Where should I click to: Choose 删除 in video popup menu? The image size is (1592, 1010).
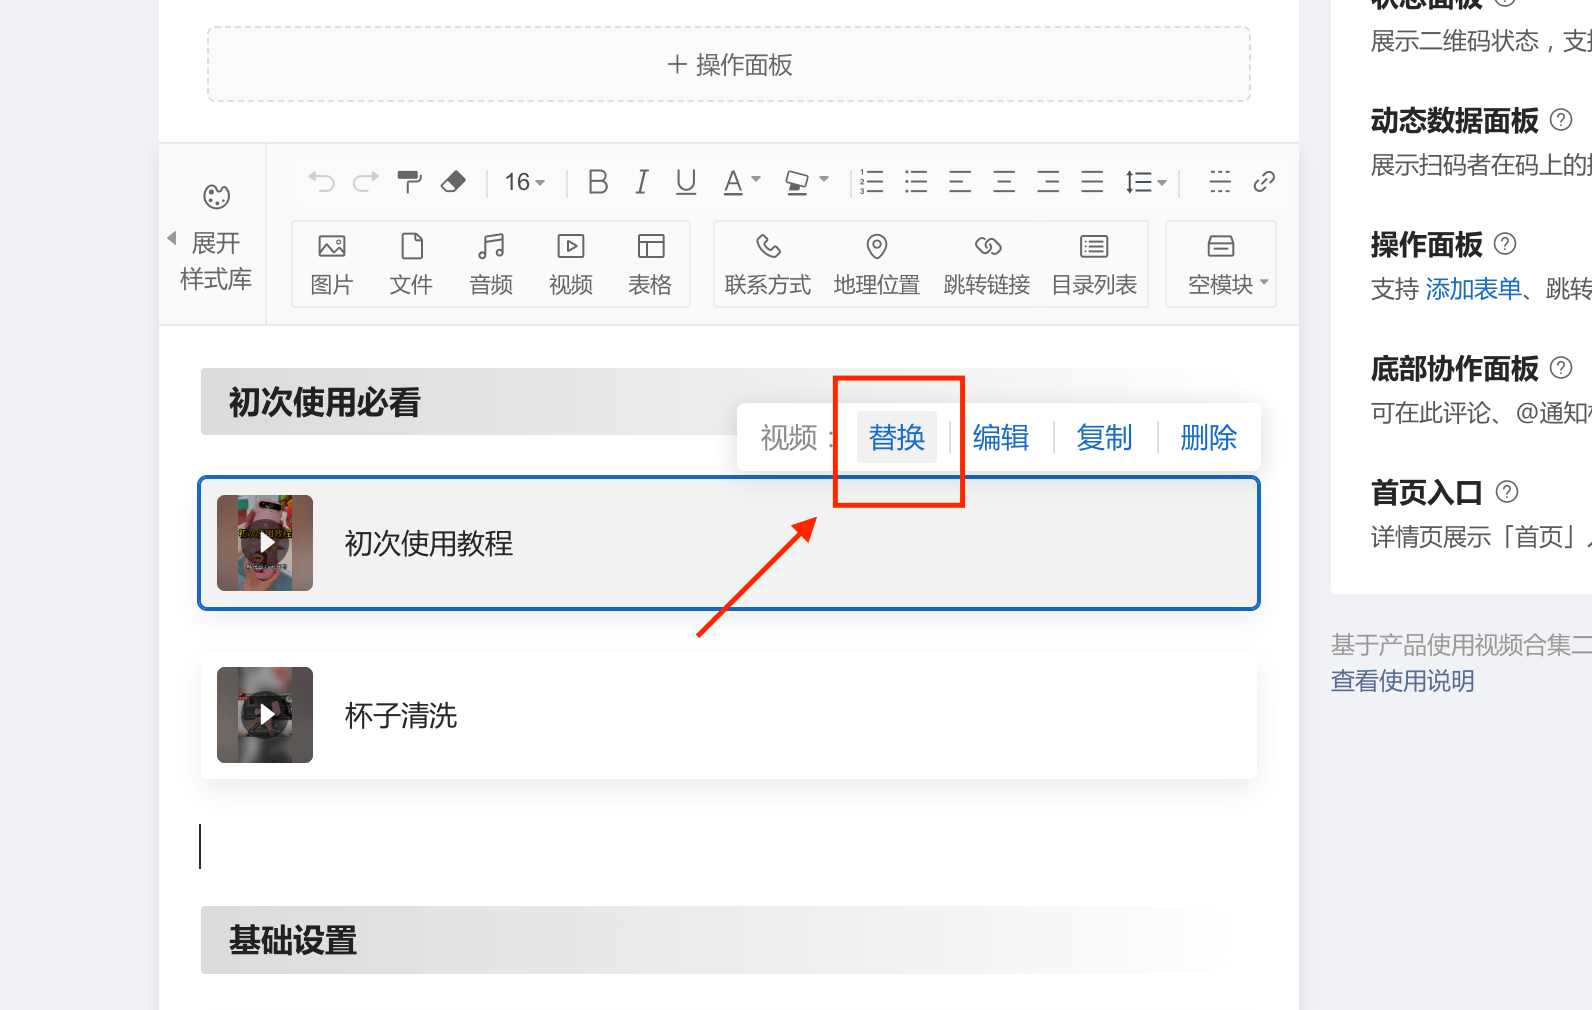point(1208,437)
